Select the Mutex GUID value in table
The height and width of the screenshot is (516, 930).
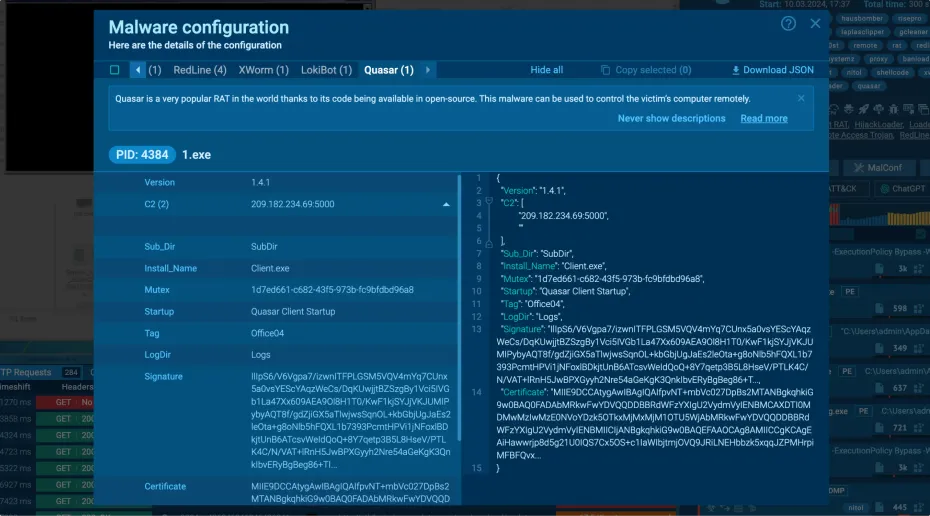(332, 290)
